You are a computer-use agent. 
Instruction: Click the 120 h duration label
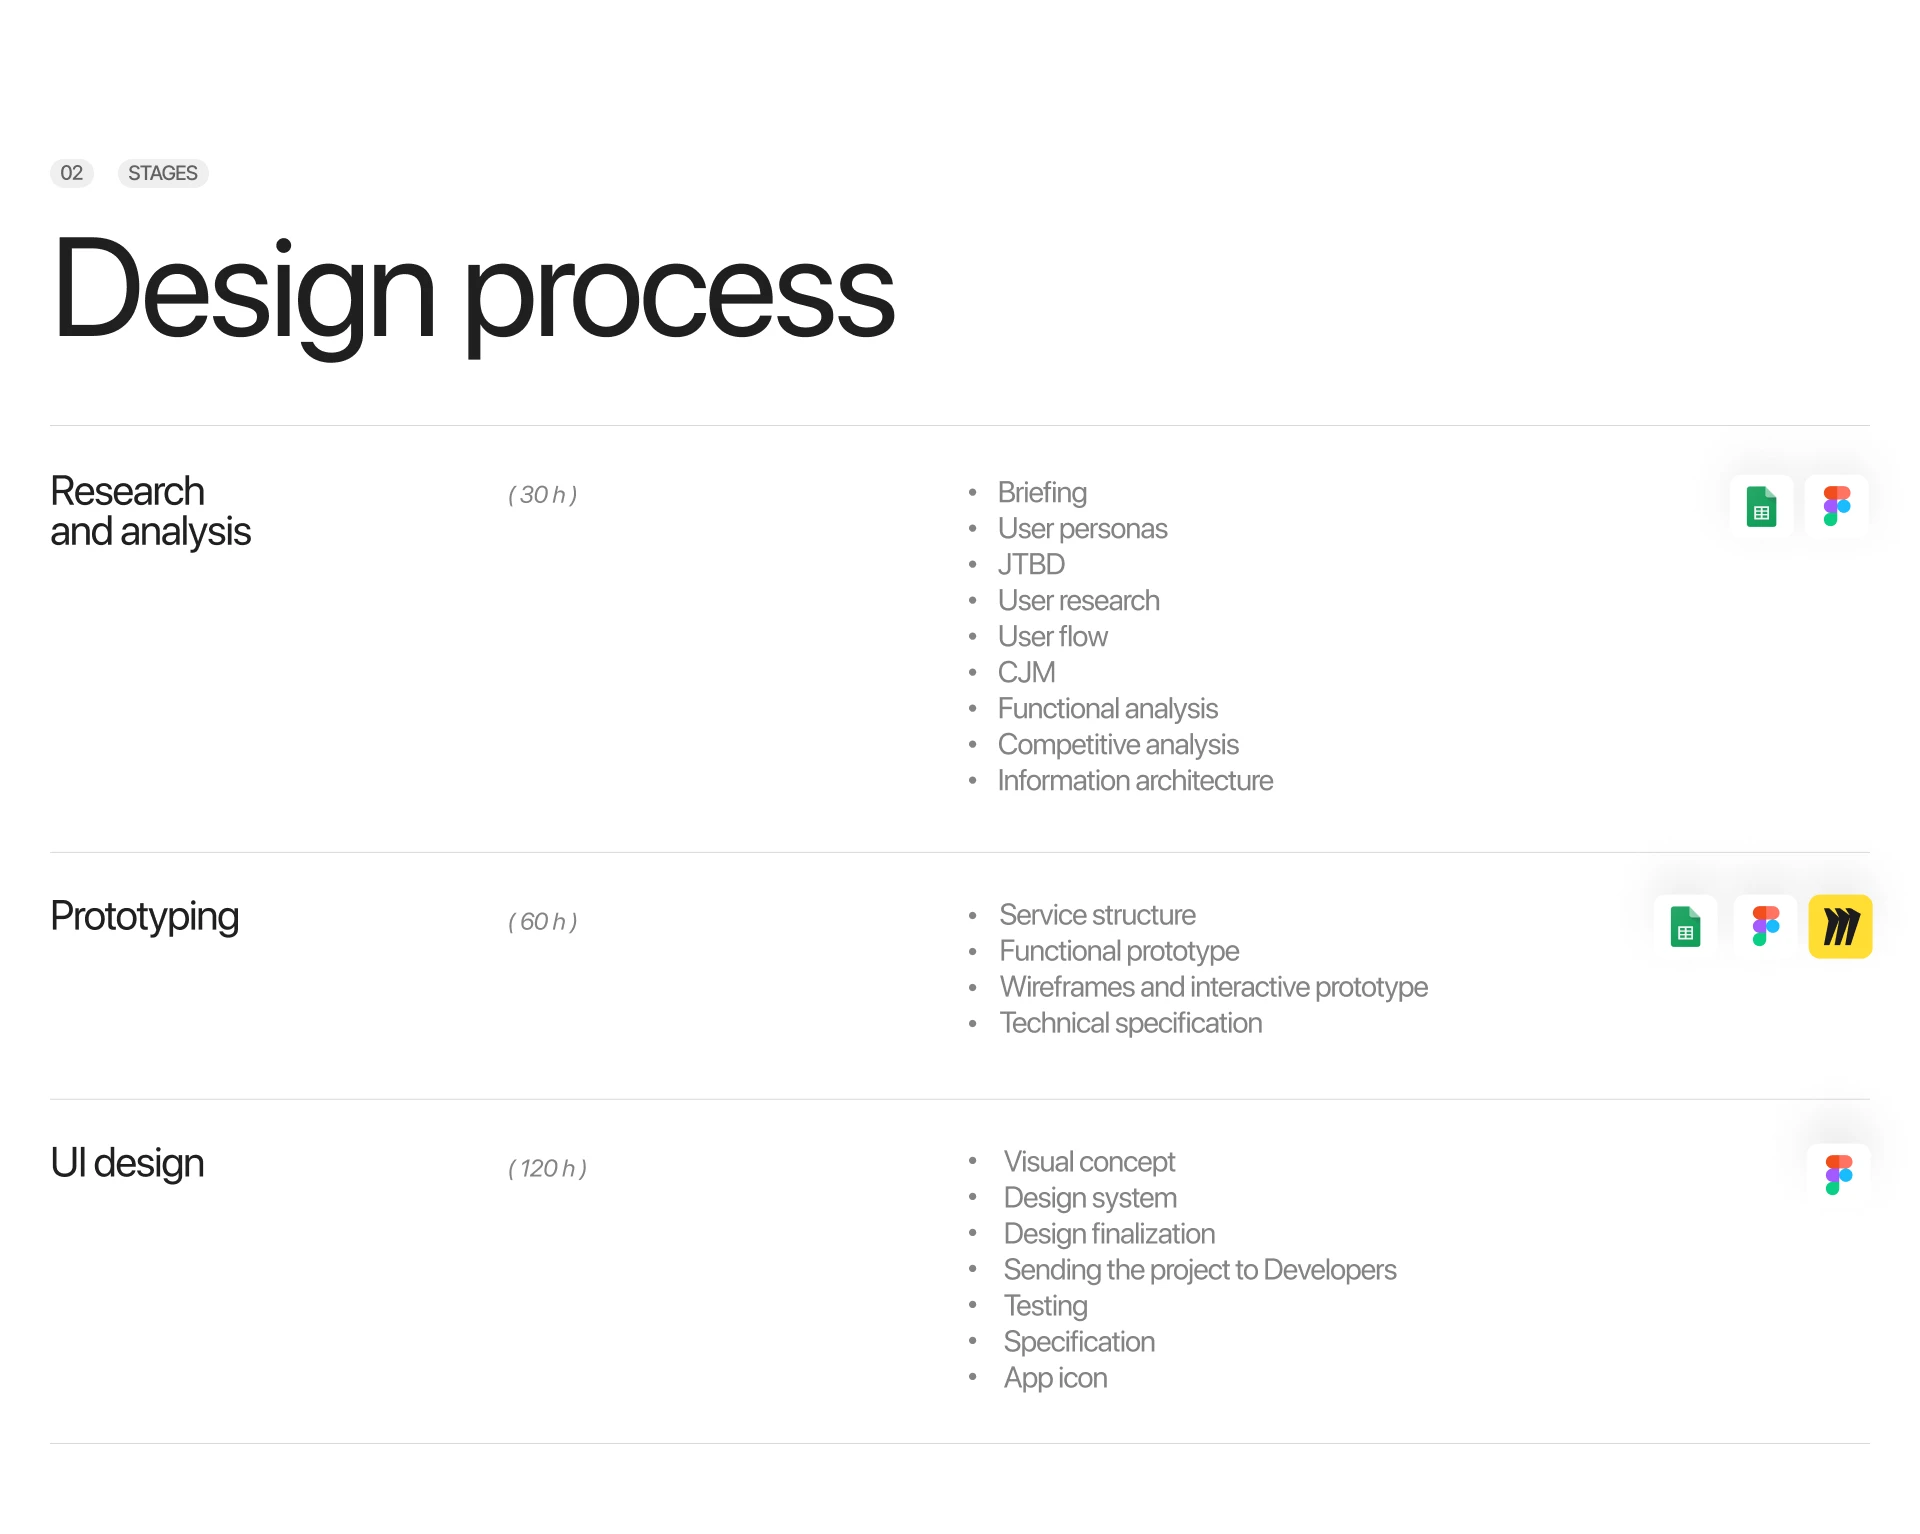(548, 1169)
